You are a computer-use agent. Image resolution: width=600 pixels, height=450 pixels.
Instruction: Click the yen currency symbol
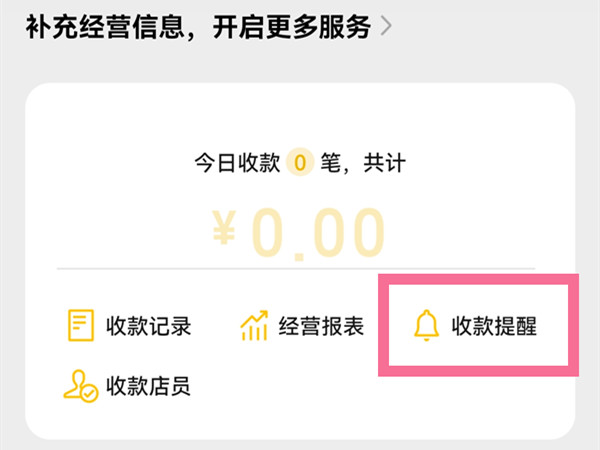(227, 235)
